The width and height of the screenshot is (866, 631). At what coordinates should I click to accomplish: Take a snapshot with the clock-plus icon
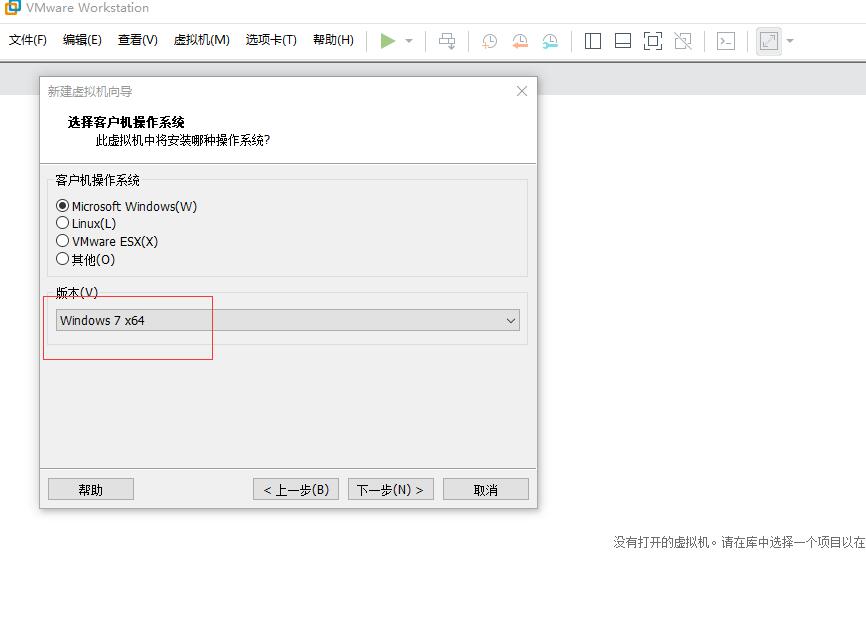[x=489, y=41]
